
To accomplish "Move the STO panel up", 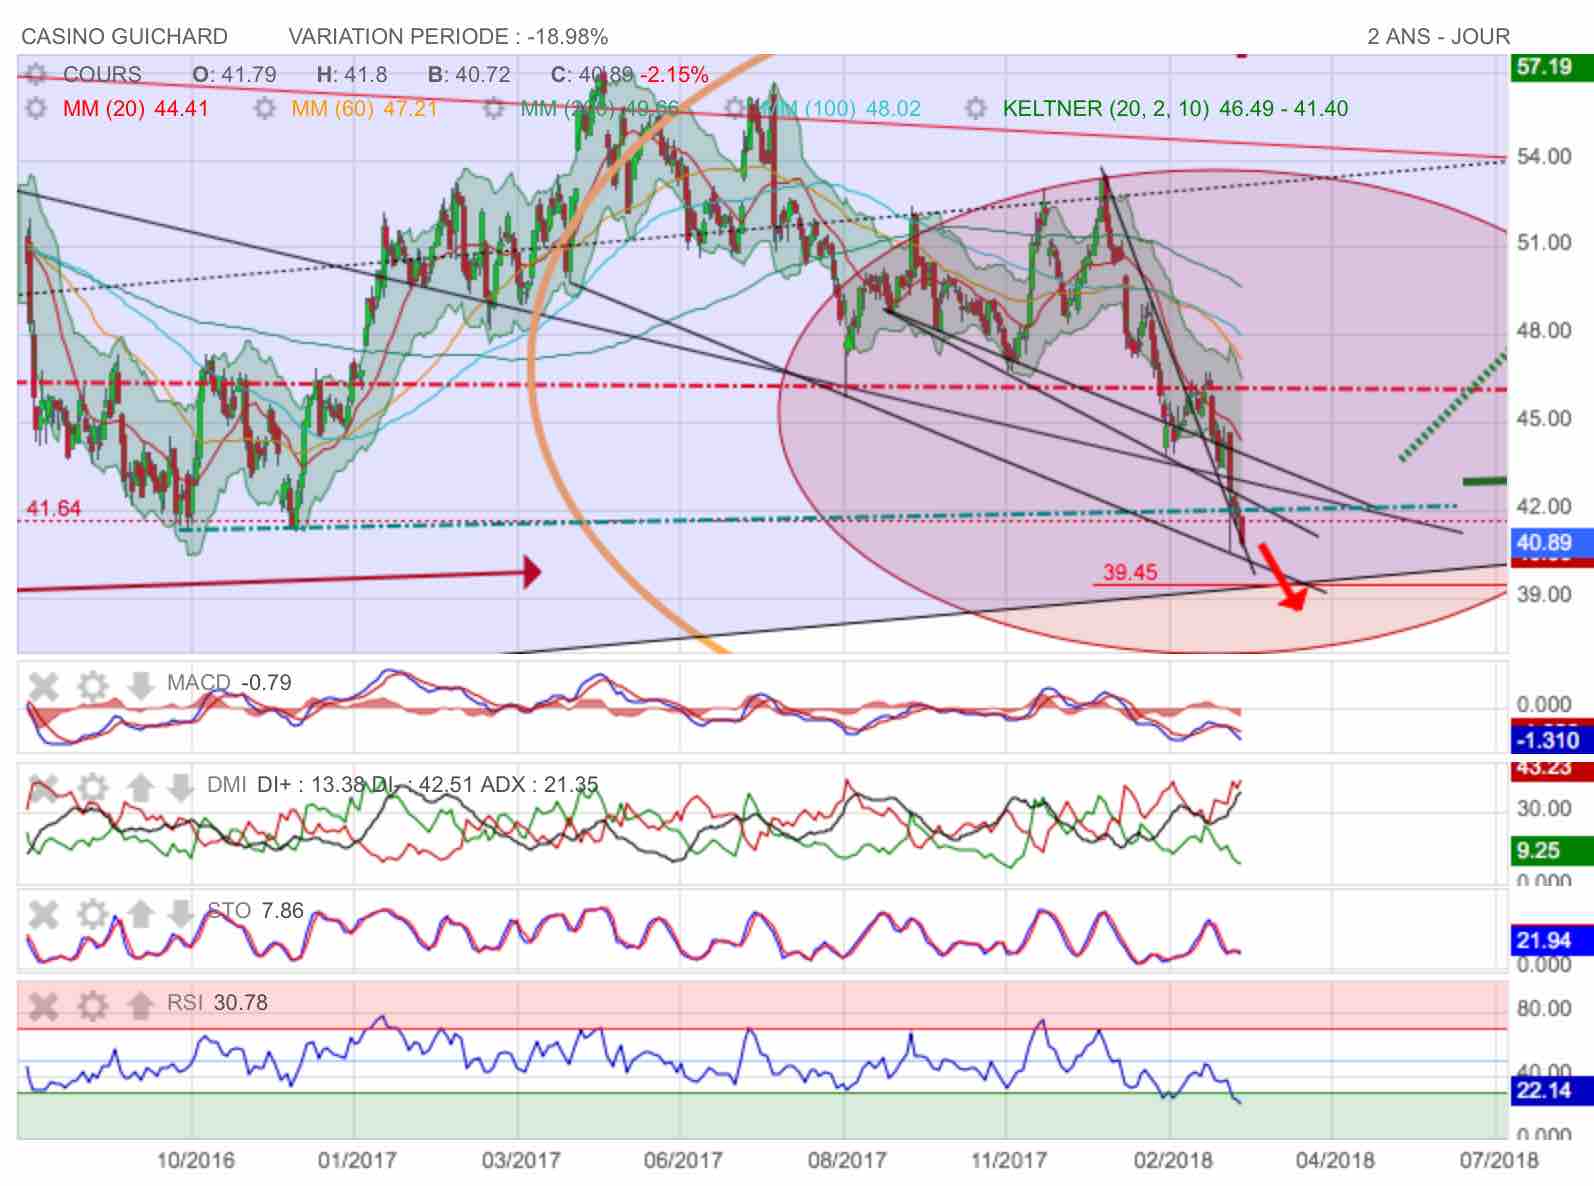I will (140, 914).
